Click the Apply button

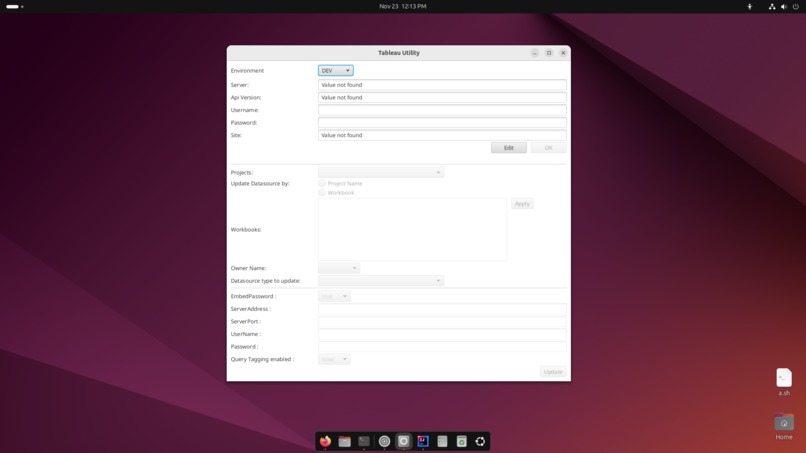tap(522, 204)
